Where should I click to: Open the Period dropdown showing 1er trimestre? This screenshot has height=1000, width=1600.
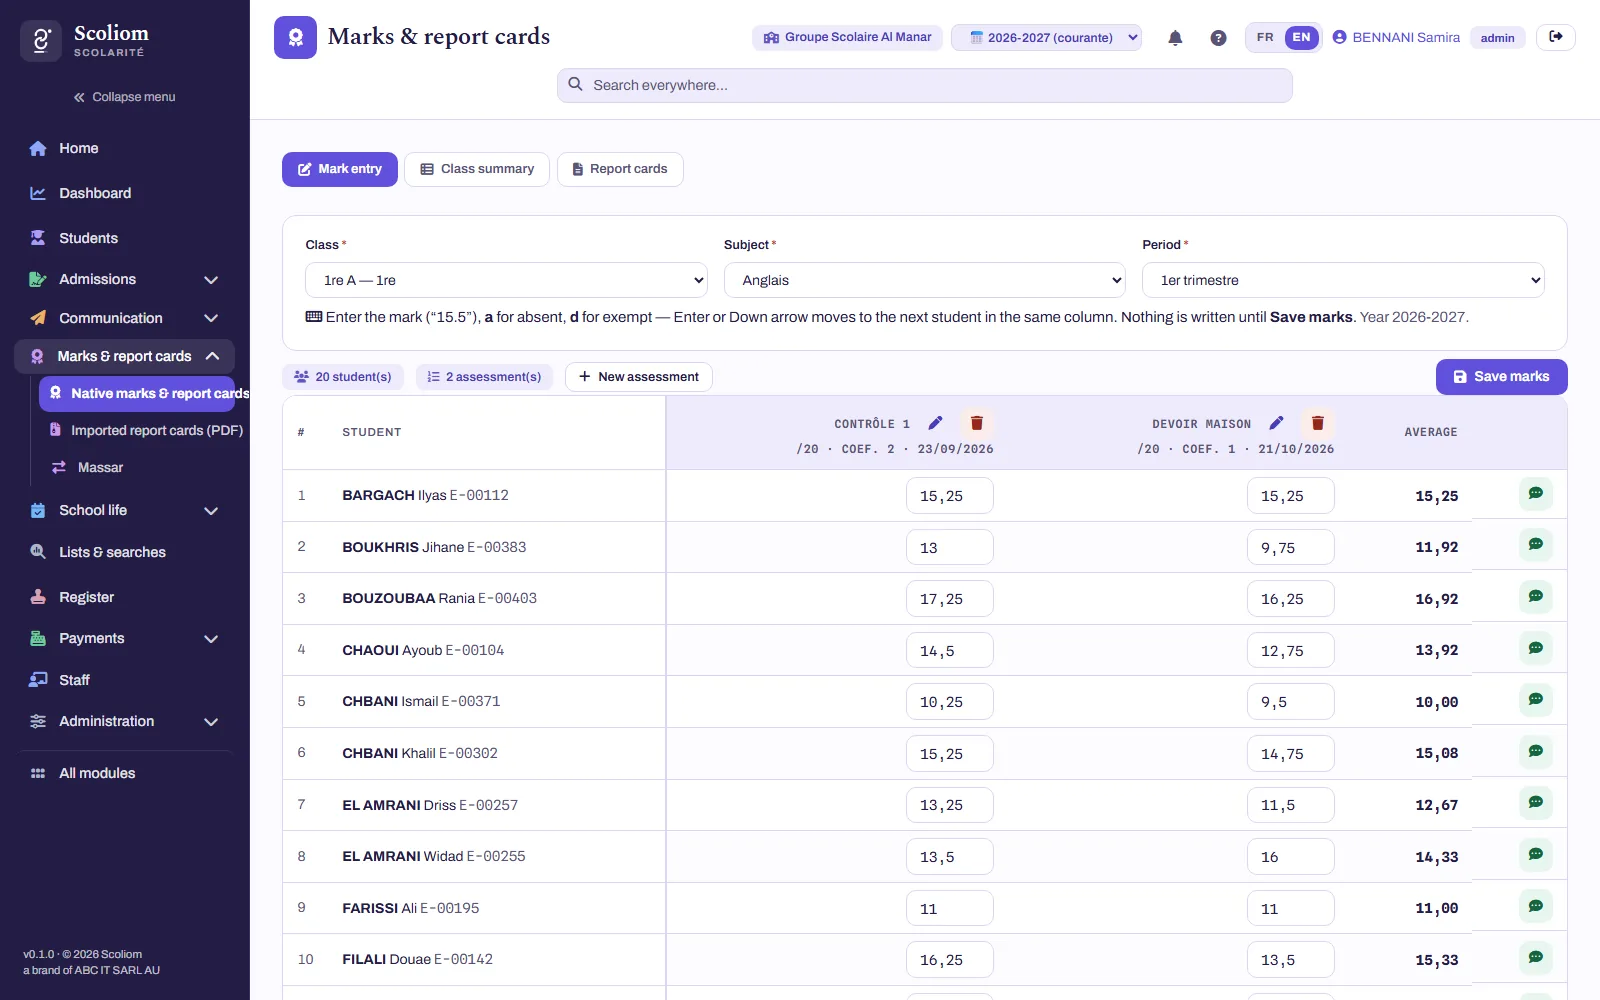click(1343, 280)
